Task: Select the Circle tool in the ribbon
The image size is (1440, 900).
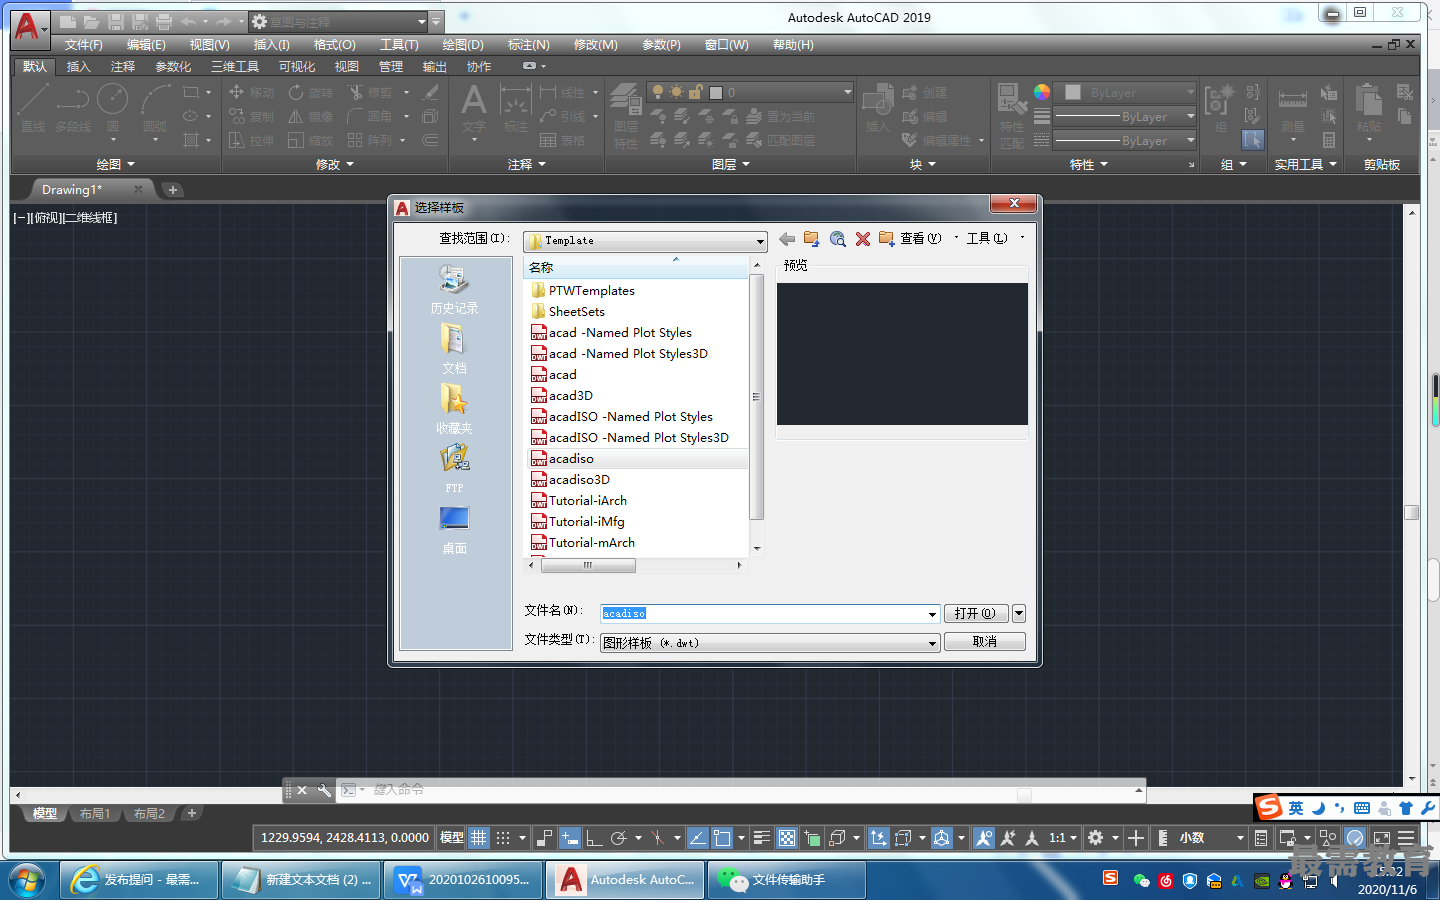Action: [x=112, y=108]
